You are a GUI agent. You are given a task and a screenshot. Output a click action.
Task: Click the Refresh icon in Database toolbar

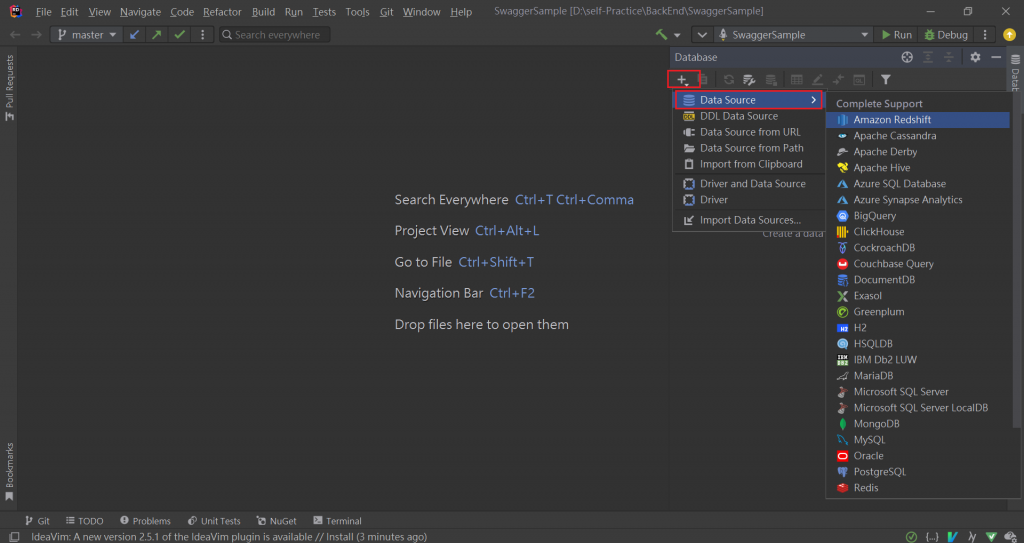(x=729, y=80)
